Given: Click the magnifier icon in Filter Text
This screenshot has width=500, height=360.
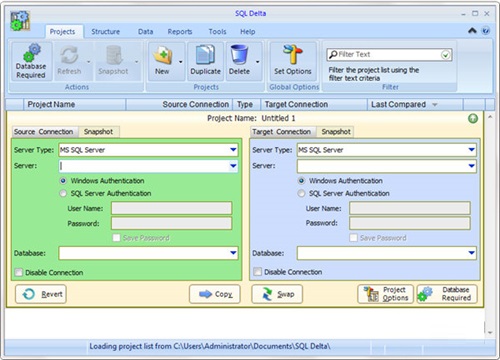Looking at the screenshot, I should (x=333, y=55).
